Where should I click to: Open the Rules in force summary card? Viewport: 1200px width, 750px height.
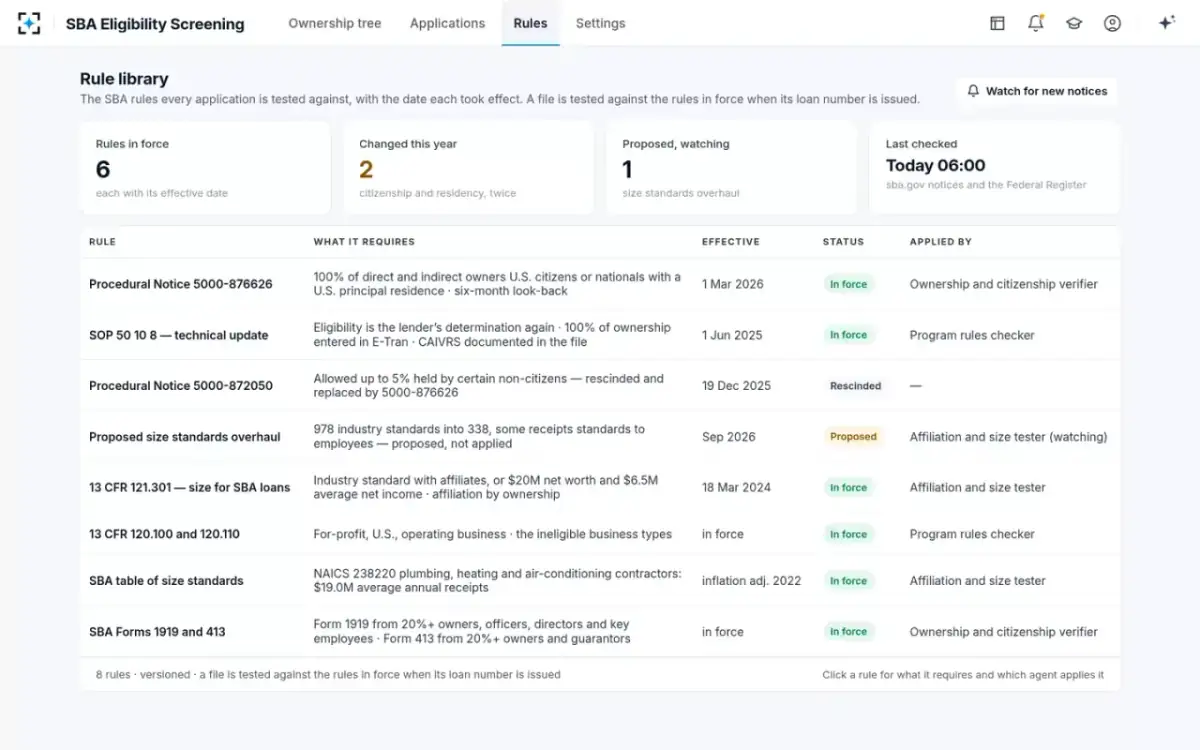click(x=205, y=168)
